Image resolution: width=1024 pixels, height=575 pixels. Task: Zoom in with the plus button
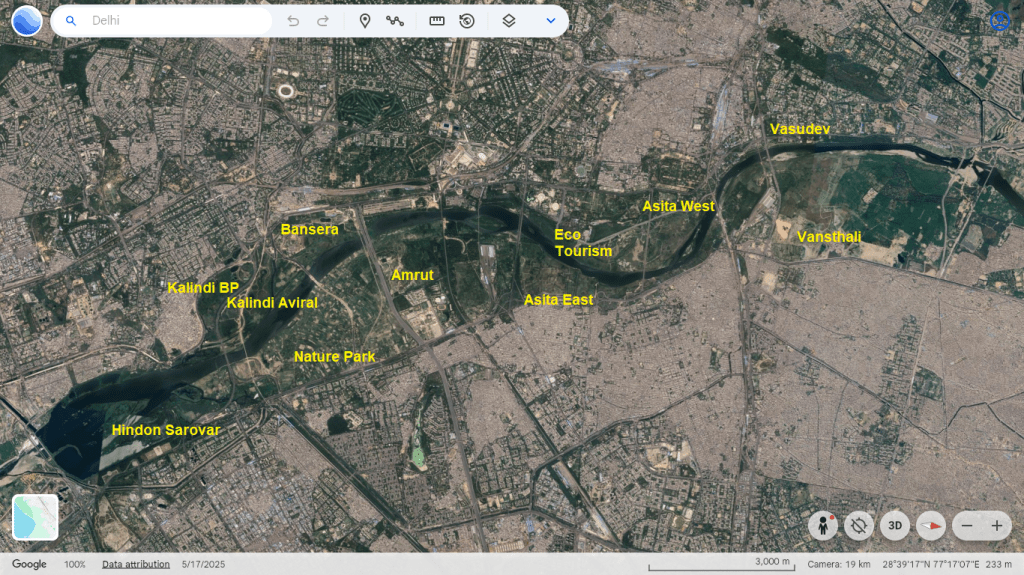tap(997, 525)
